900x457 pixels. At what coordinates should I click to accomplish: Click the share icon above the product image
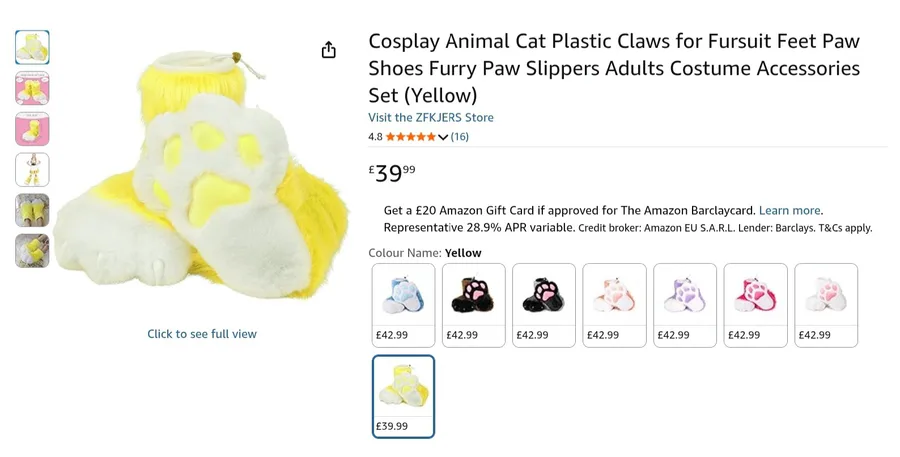click(x=328, y=50)
